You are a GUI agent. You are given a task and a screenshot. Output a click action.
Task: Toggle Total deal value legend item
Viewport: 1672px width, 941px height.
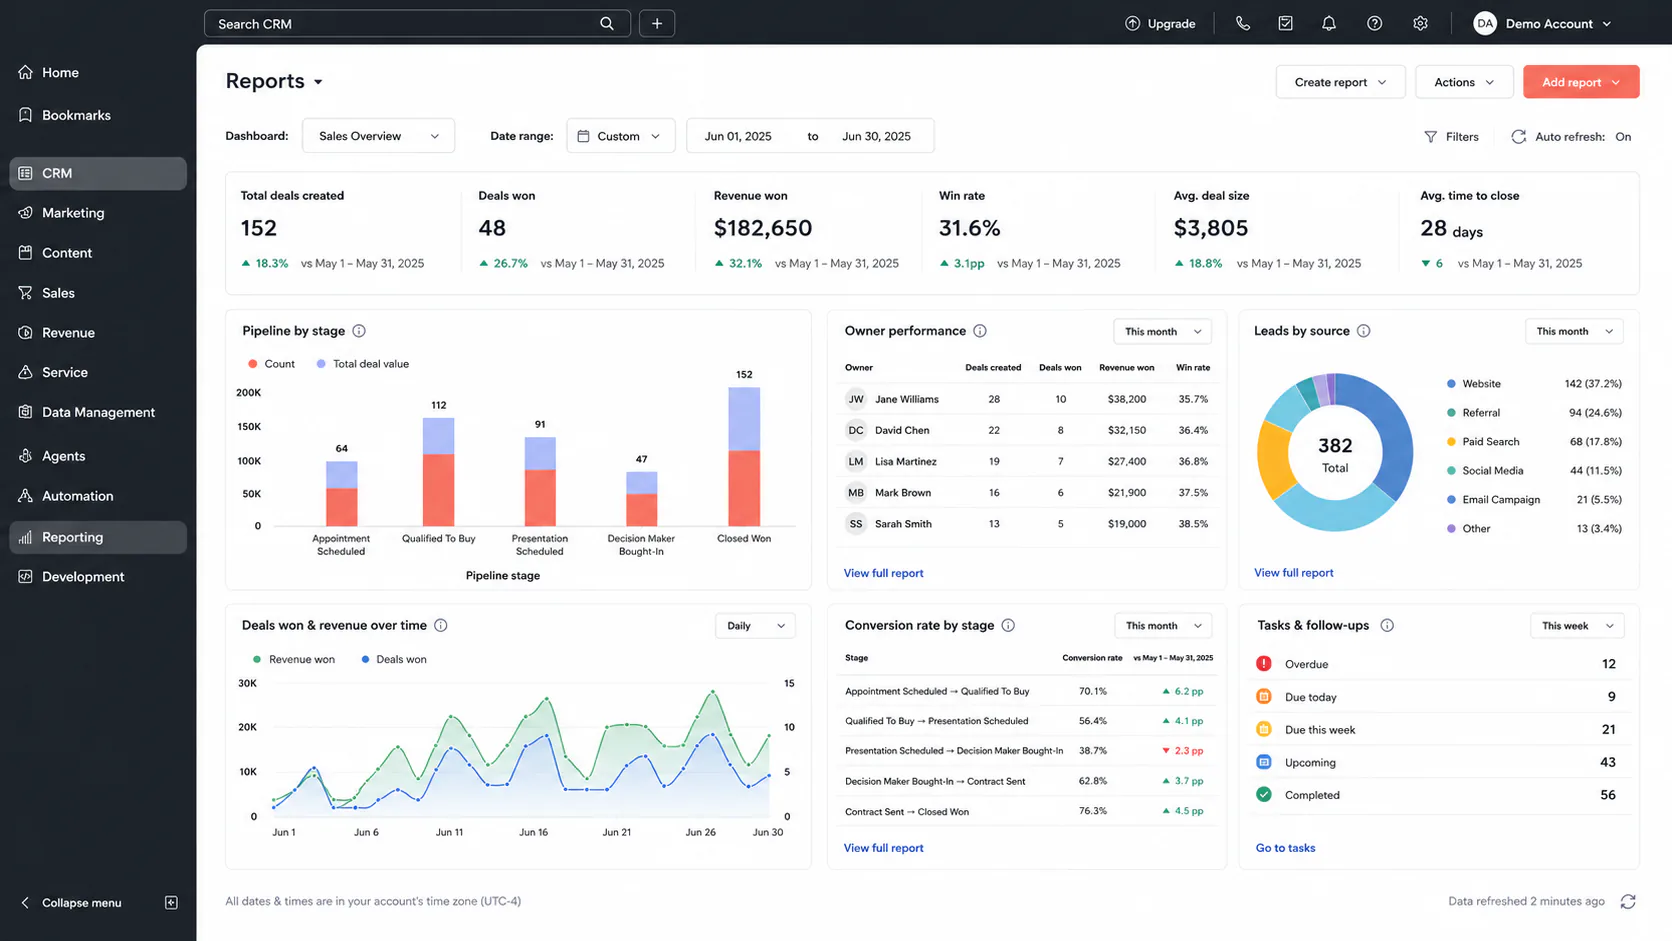362,364
